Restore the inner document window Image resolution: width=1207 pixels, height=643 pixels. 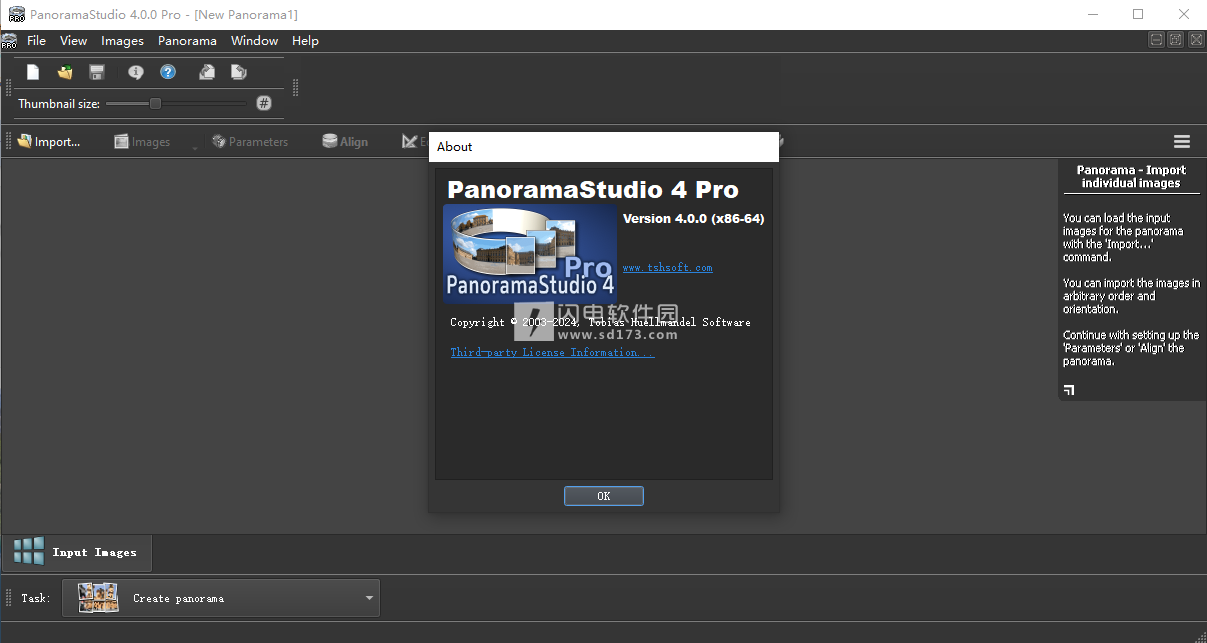(x=1176, y=40)
